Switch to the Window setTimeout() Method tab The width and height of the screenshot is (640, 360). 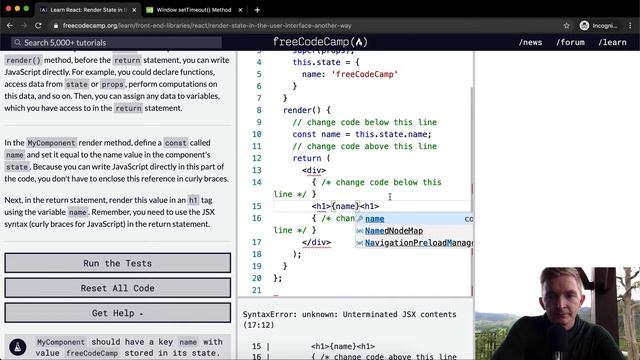point(194,10)
